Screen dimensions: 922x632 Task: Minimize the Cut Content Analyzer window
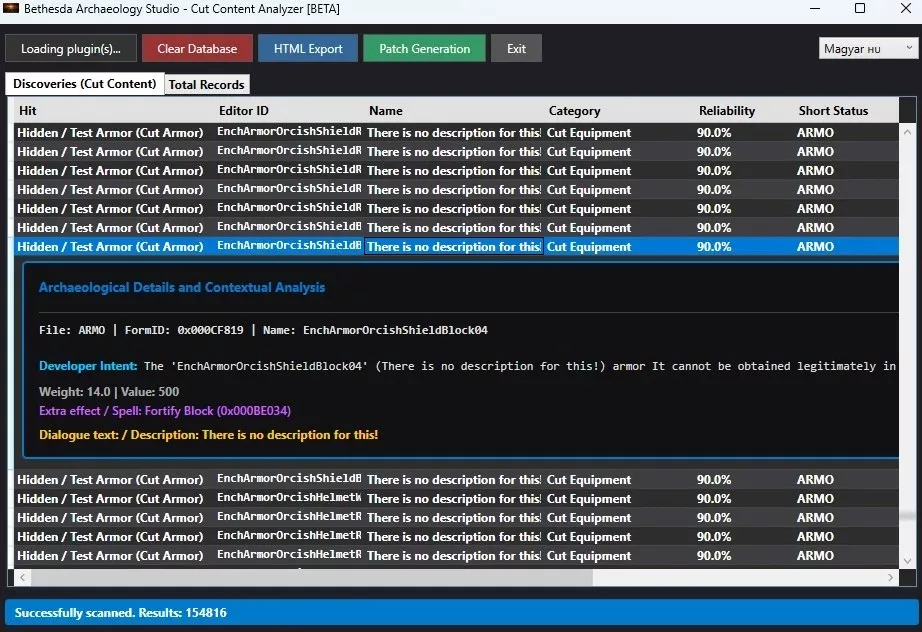click(815, 8)
